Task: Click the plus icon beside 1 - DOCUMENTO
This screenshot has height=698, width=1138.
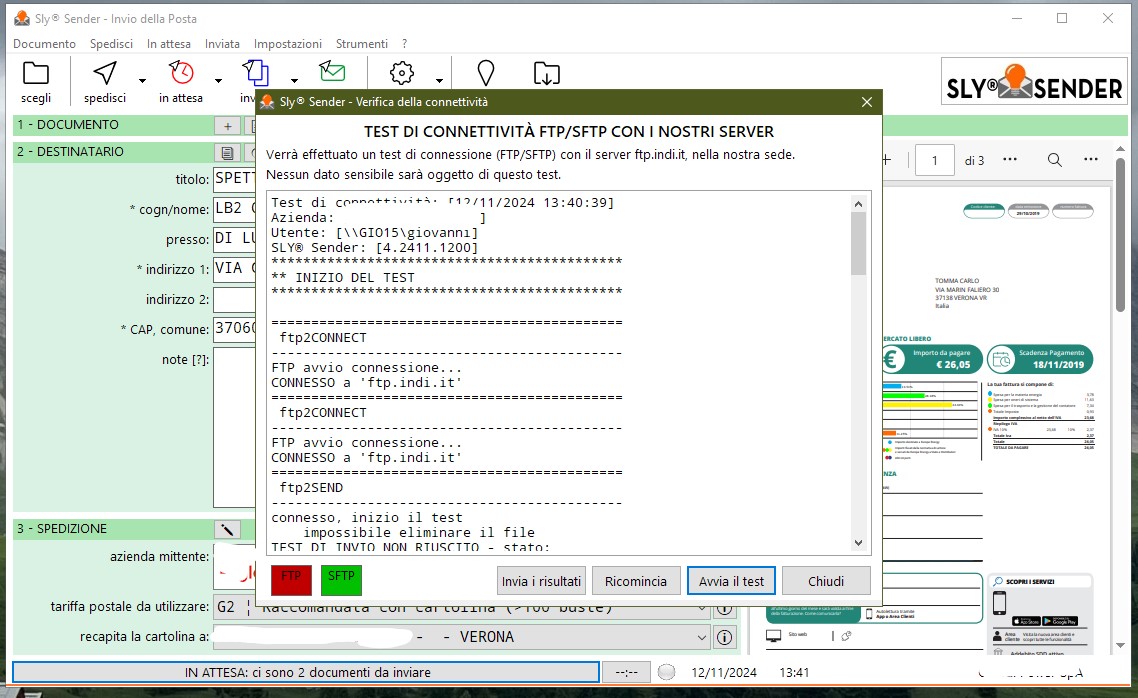Action: 227,126
